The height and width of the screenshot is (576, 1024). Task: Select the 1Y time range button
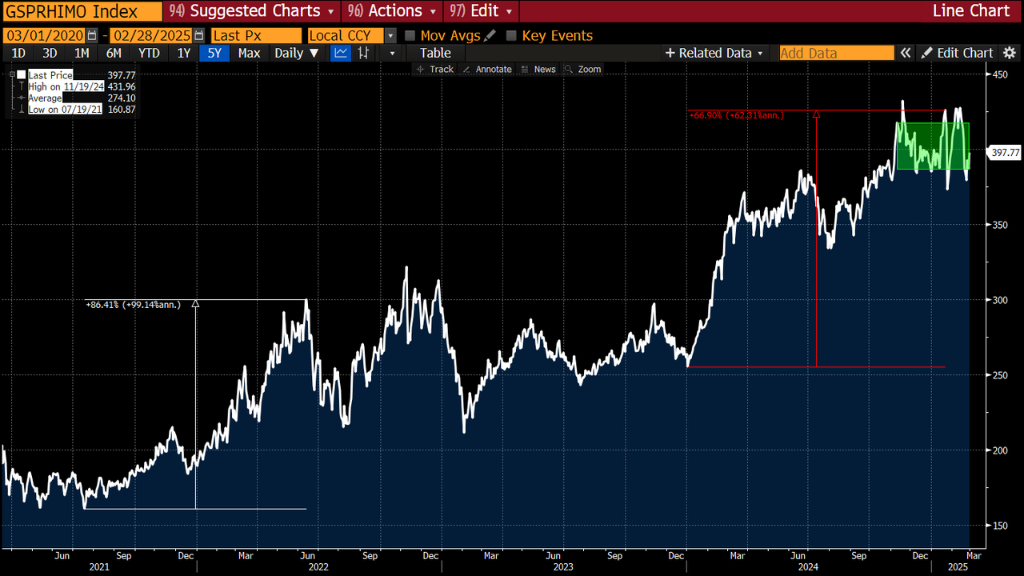[184, 54]
